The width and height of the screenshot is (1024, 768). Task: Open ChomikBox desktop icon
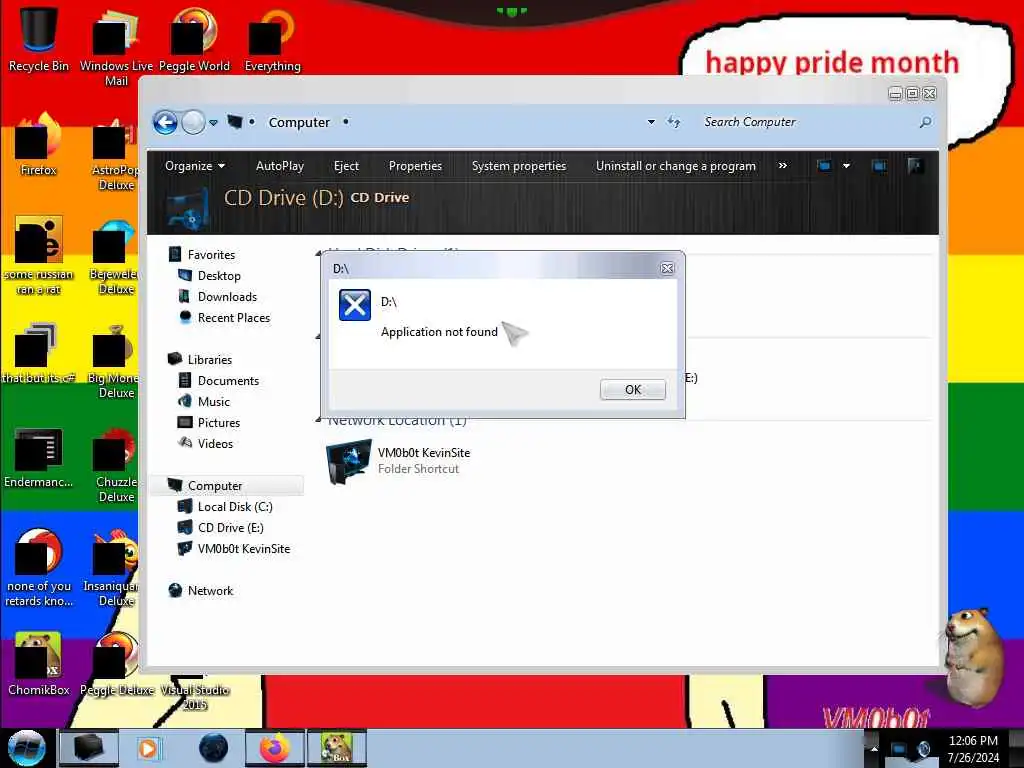pyautogui.click(x=39, y=664)
